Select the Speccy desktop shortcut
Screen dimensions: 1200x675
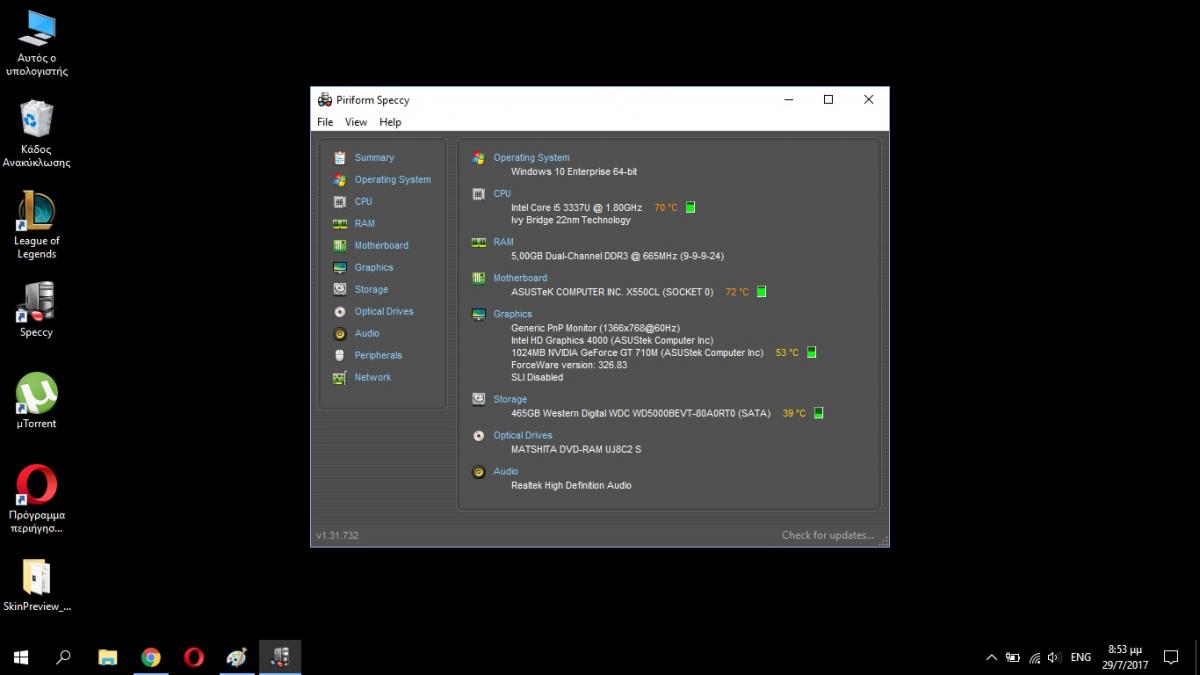coord(37,310)
